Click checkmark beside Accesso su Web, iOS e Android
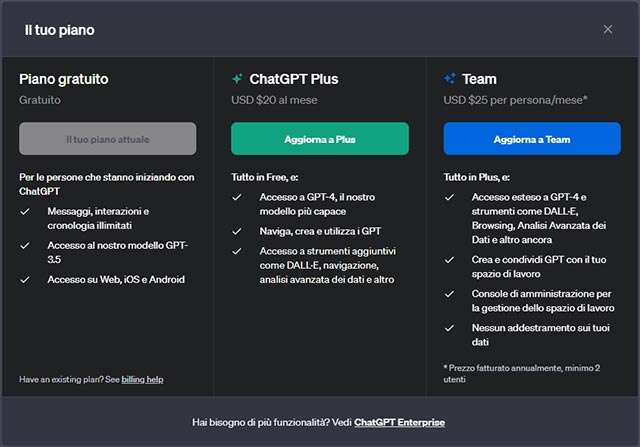 [x=25, y=279]
